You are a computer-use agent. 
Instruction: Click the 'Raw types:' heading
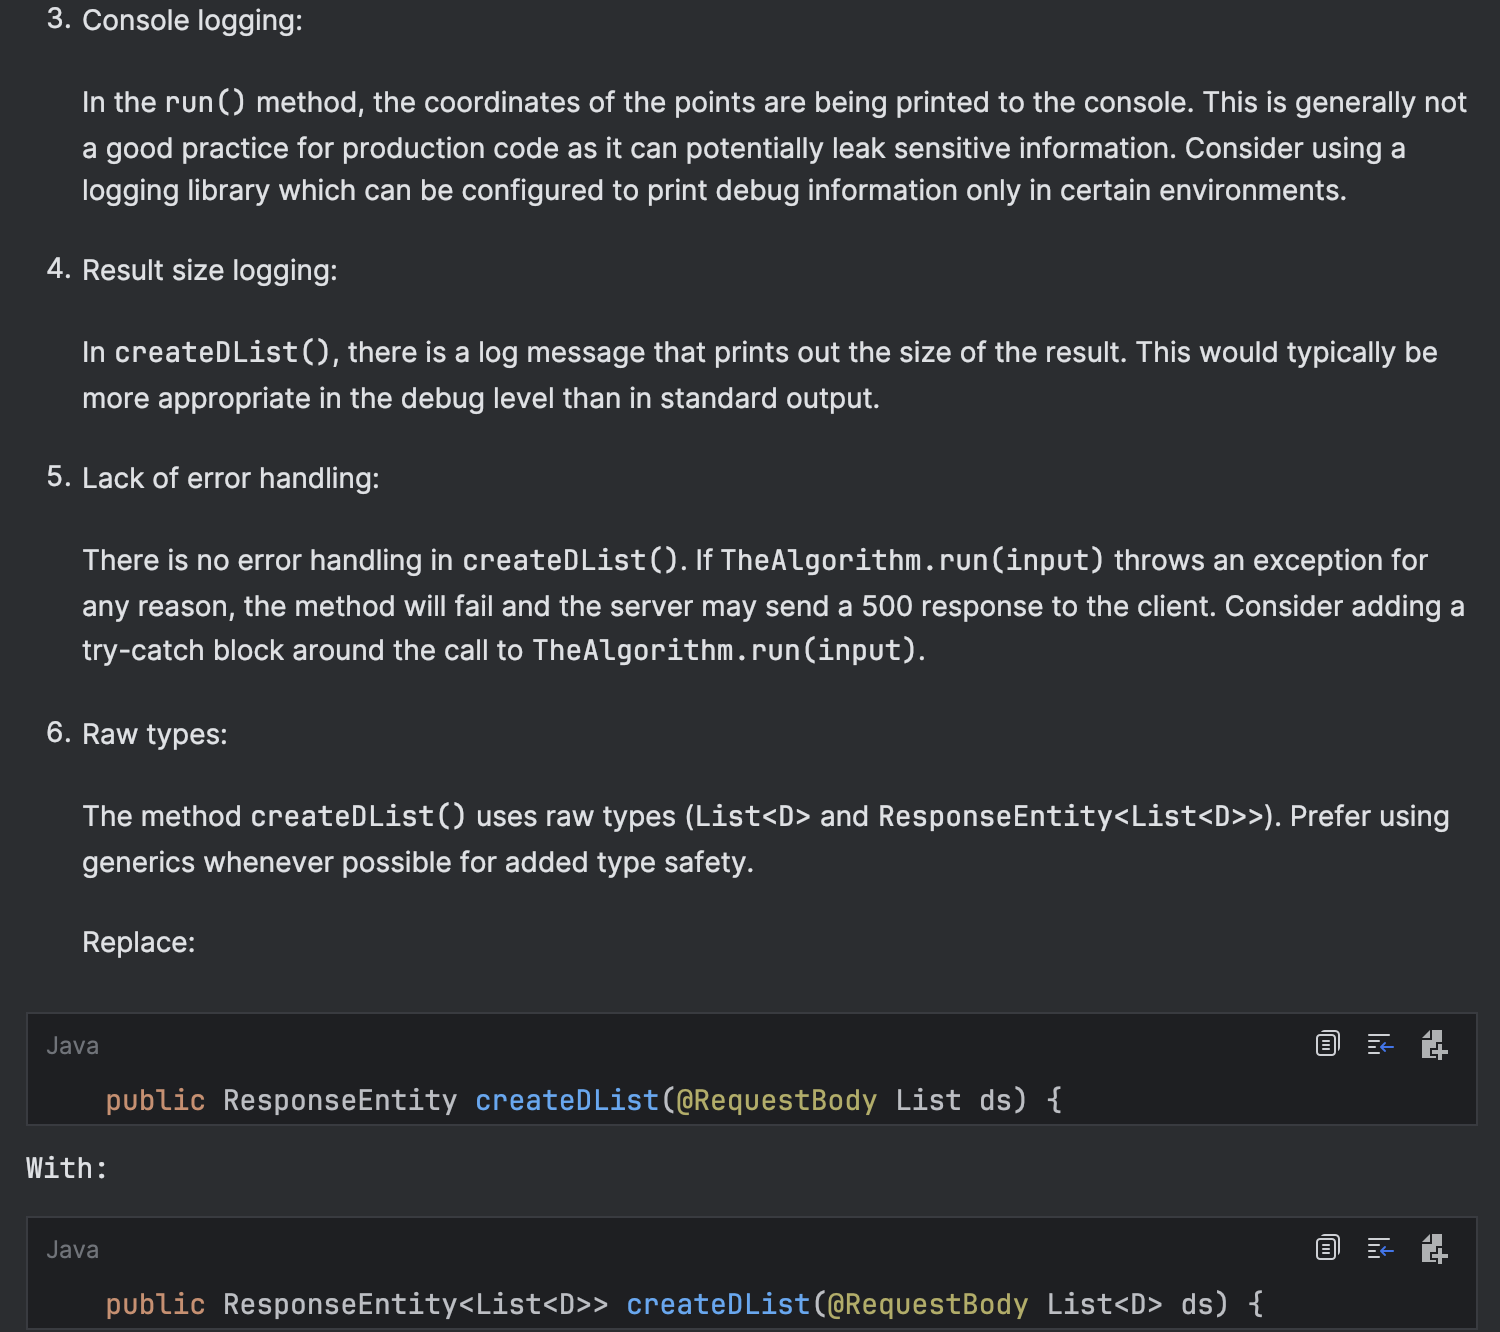tap(154, 734)
